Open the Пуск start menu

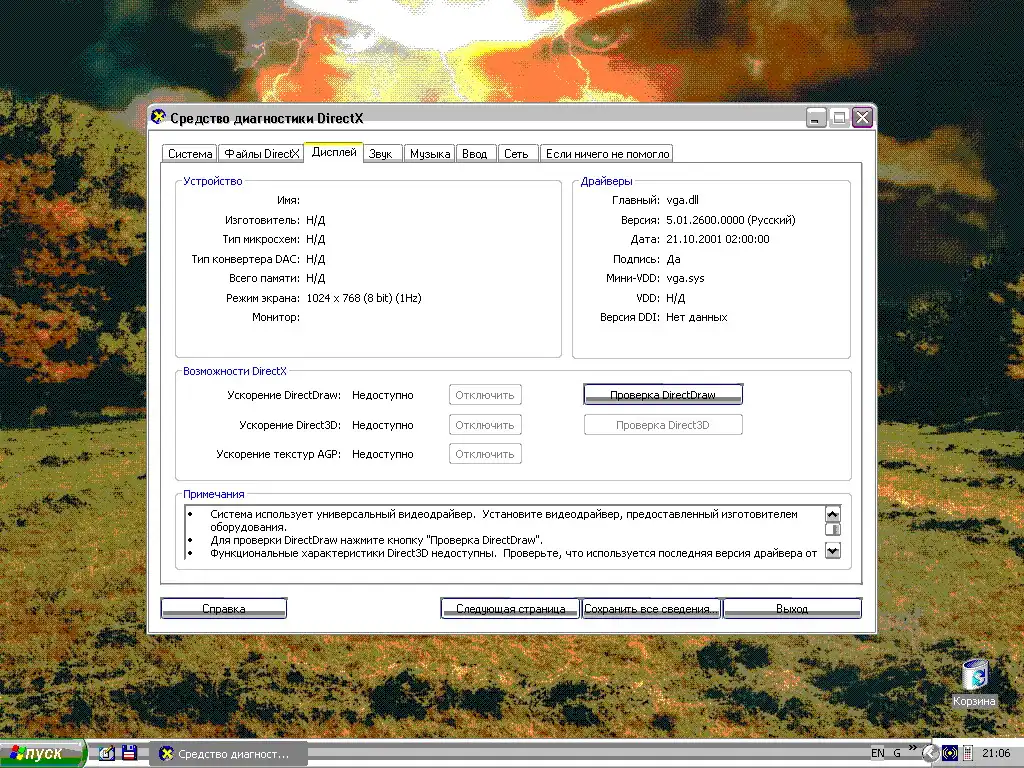tap(43, 753)
